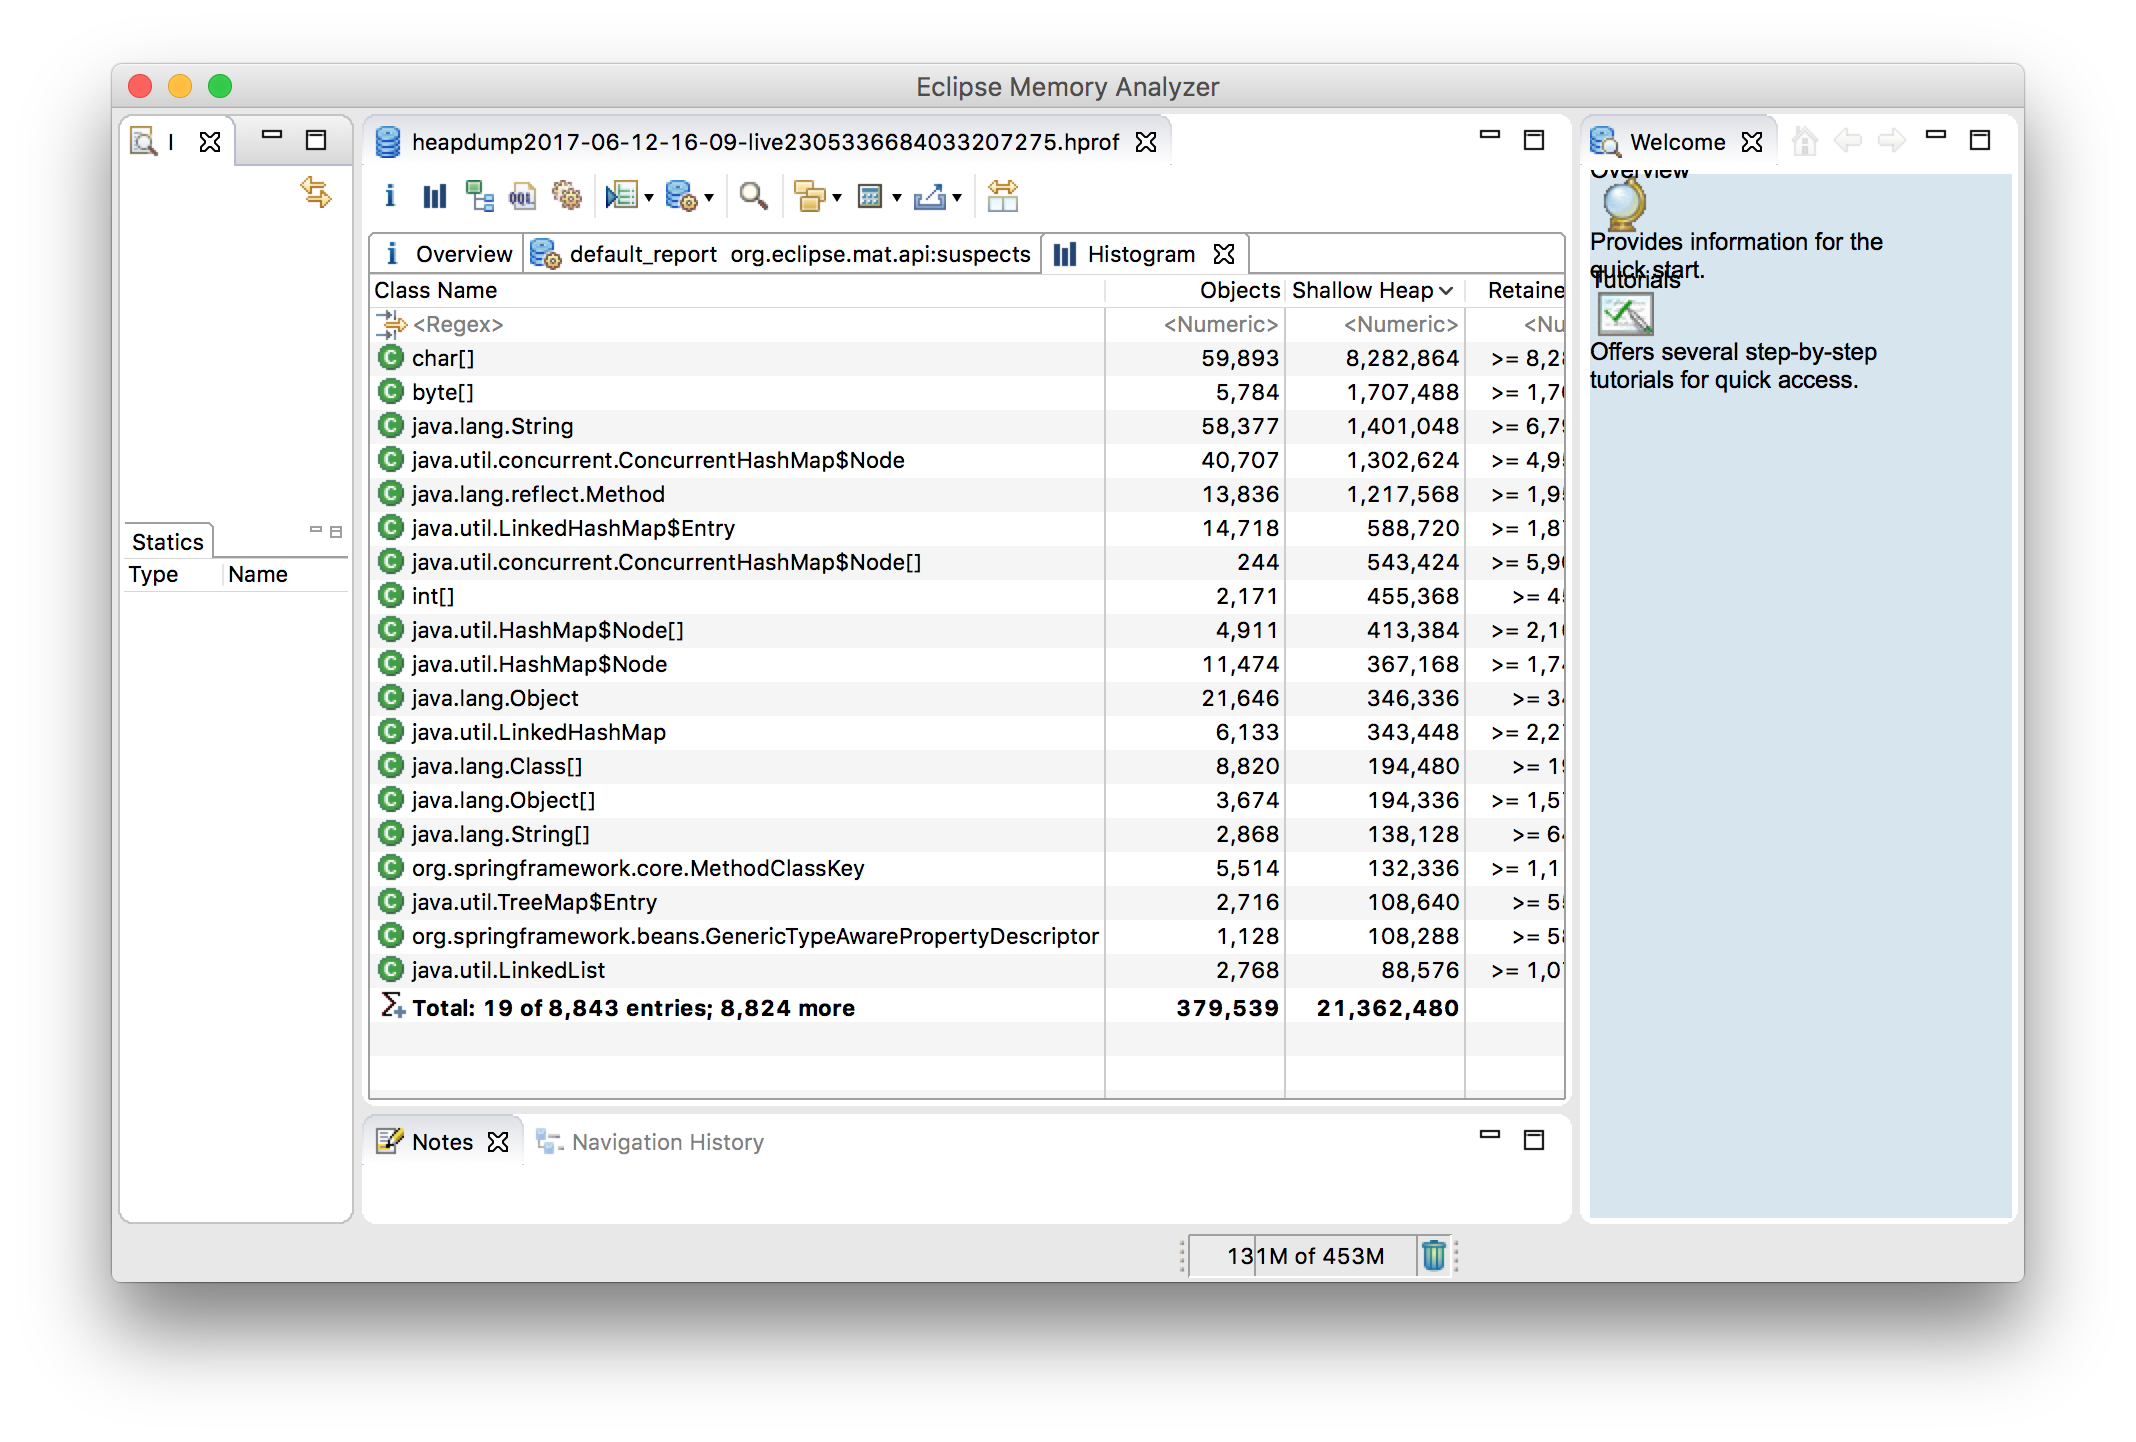Viewport: 2136px width, 1442px height.
Task: Open the Export dropdown arrow in the toolbar
Action: (x=957, y=198)
